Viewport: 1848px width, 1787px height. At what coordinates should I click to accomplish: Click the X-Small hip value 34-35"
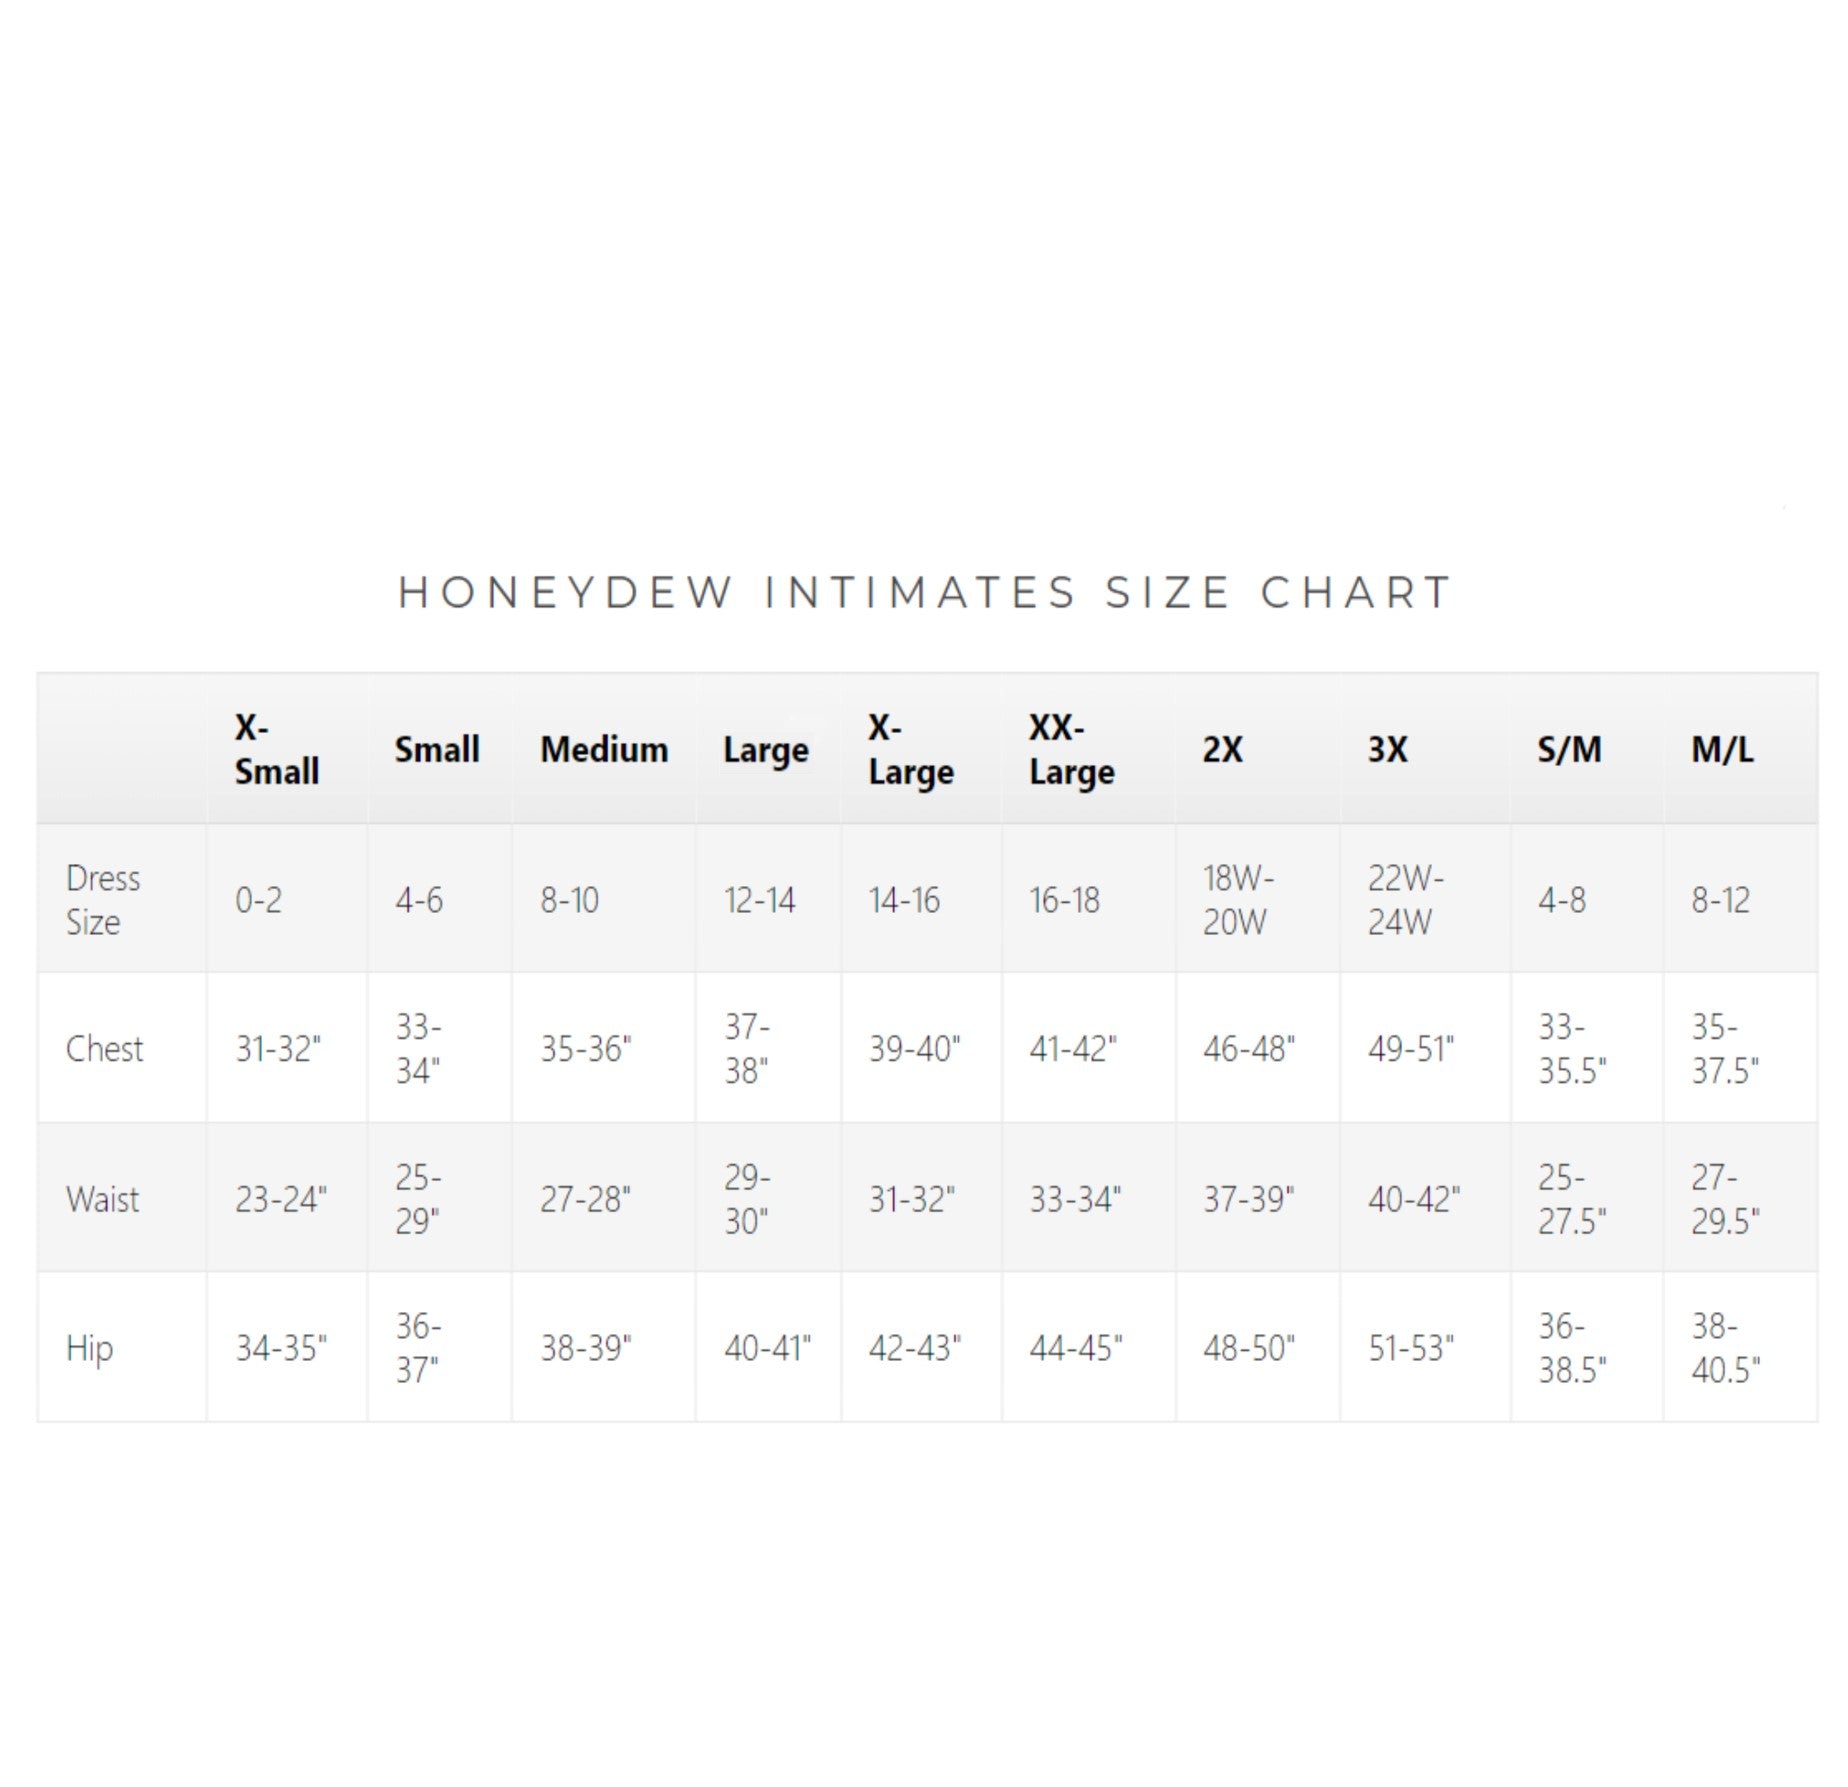(281, 1348)
